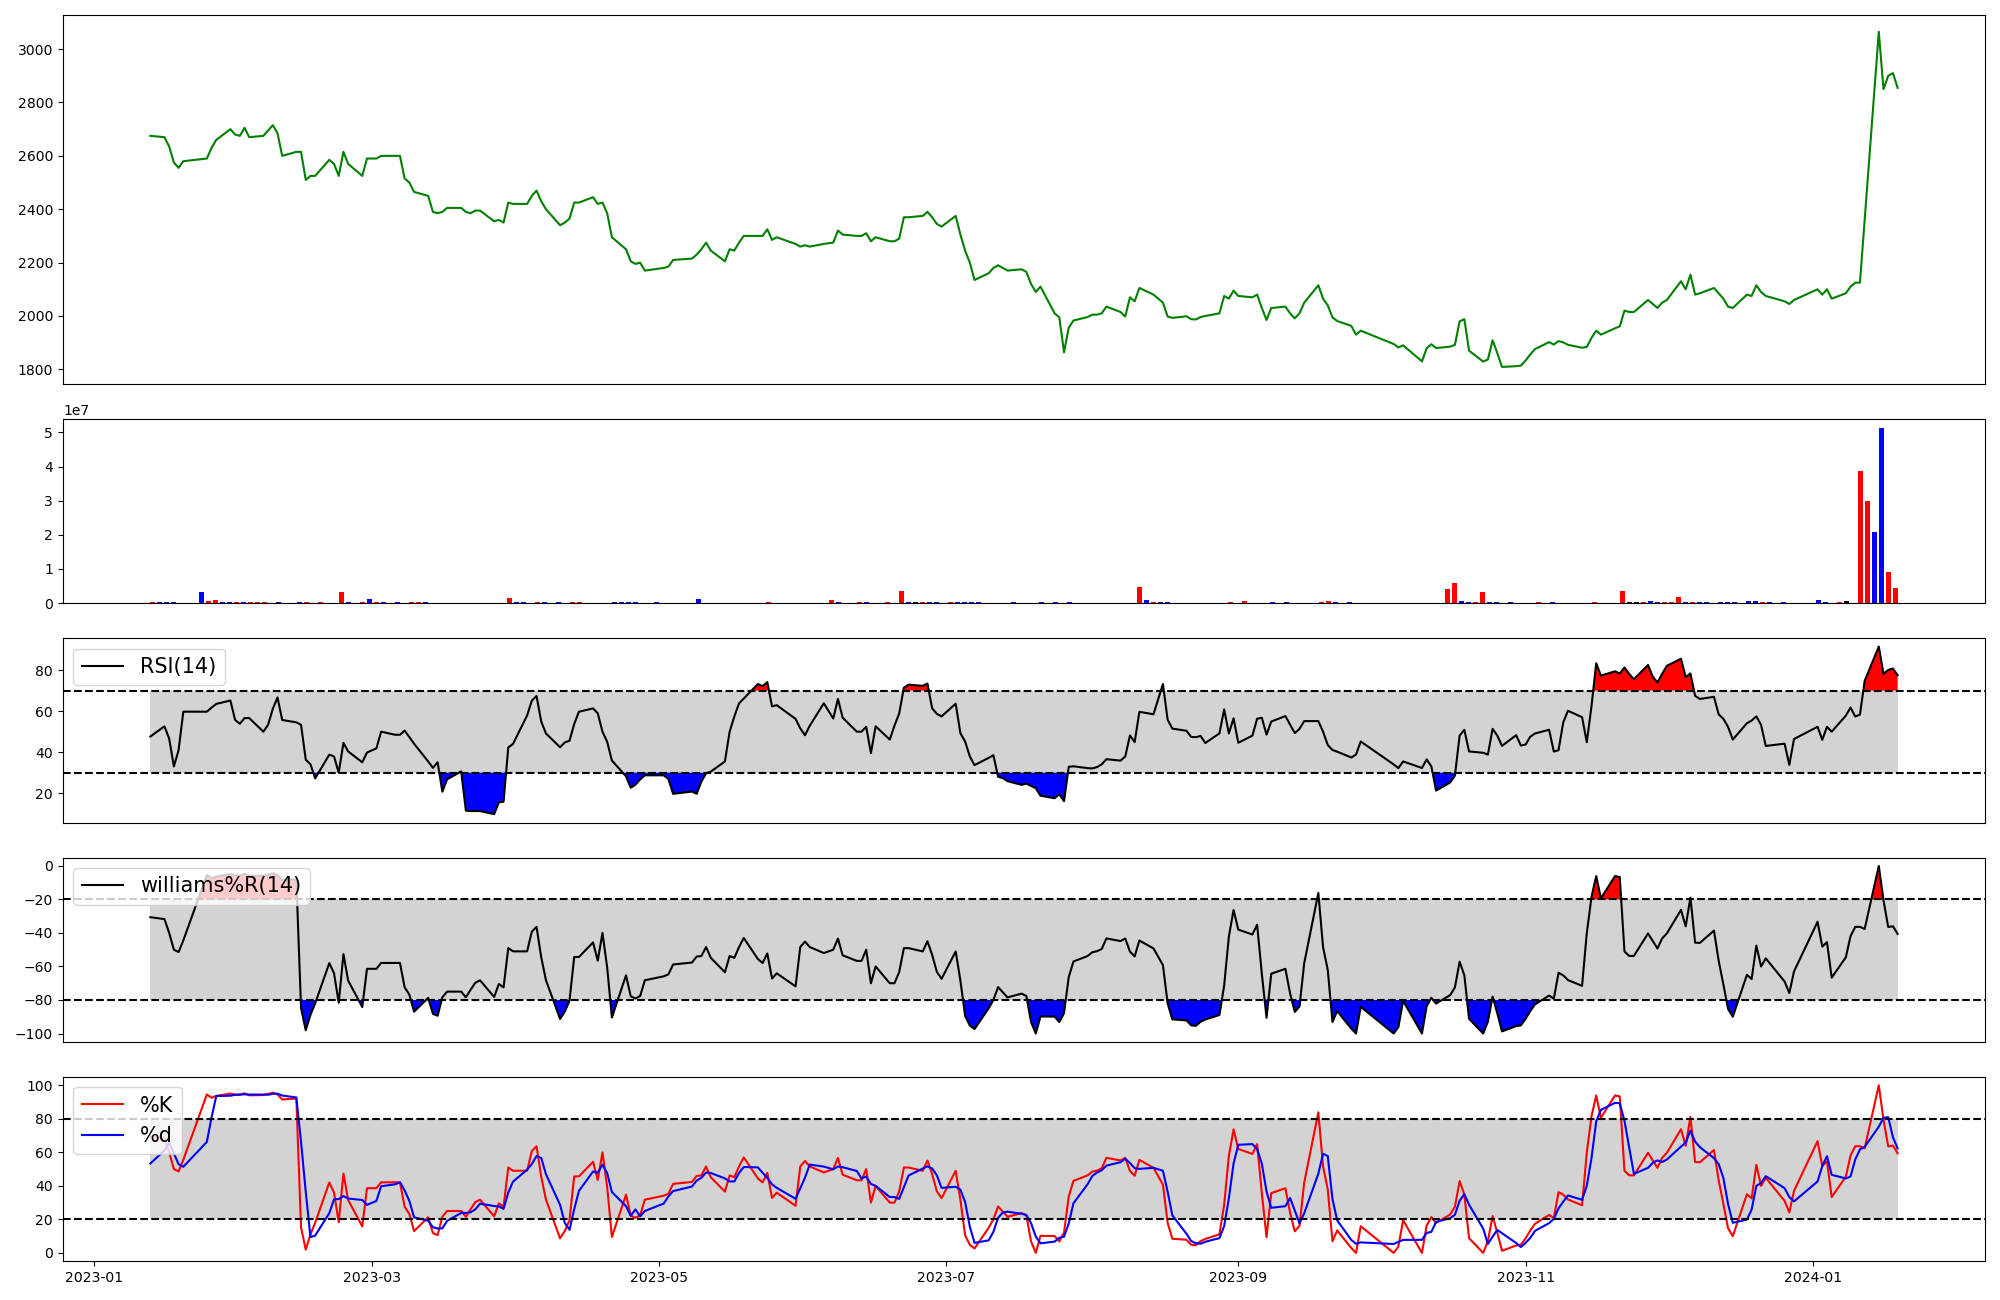Image resolution: width=2000 pixels, height=1300 pixels.
Task: Click the 2023-05 date axis label
Action: tap(659, 1276)
